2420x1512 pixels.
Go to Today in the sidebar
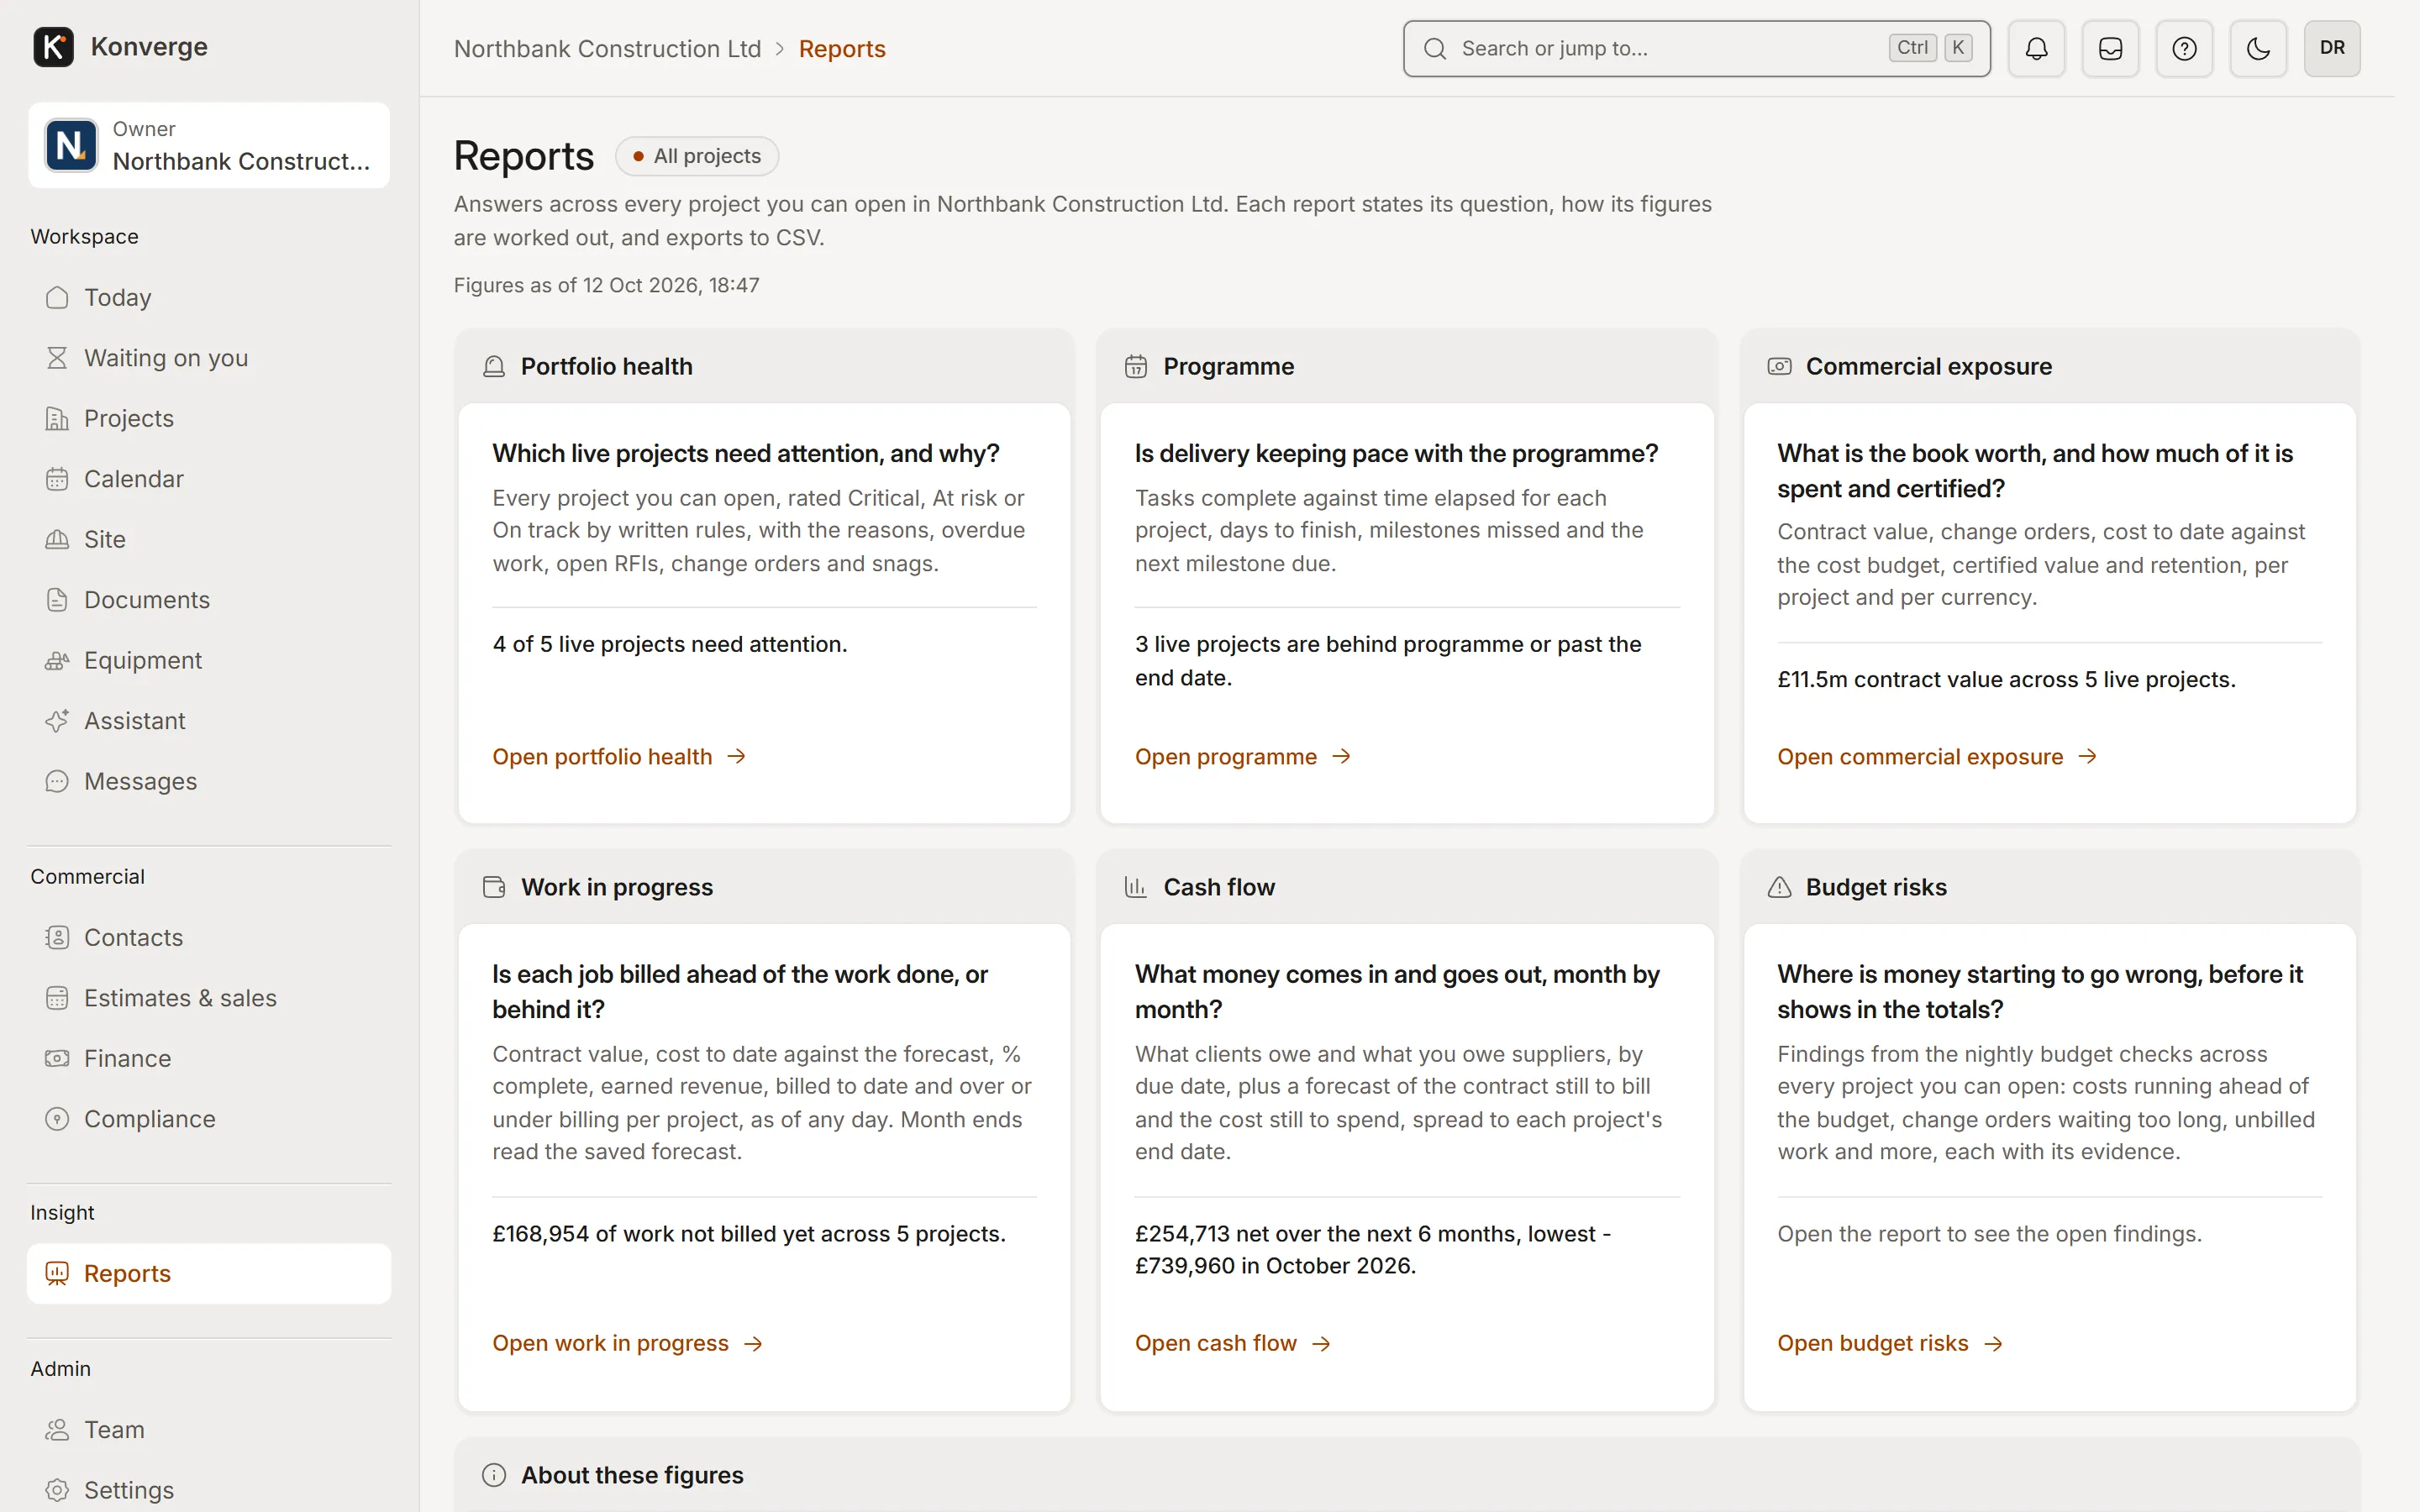[209, 297]
